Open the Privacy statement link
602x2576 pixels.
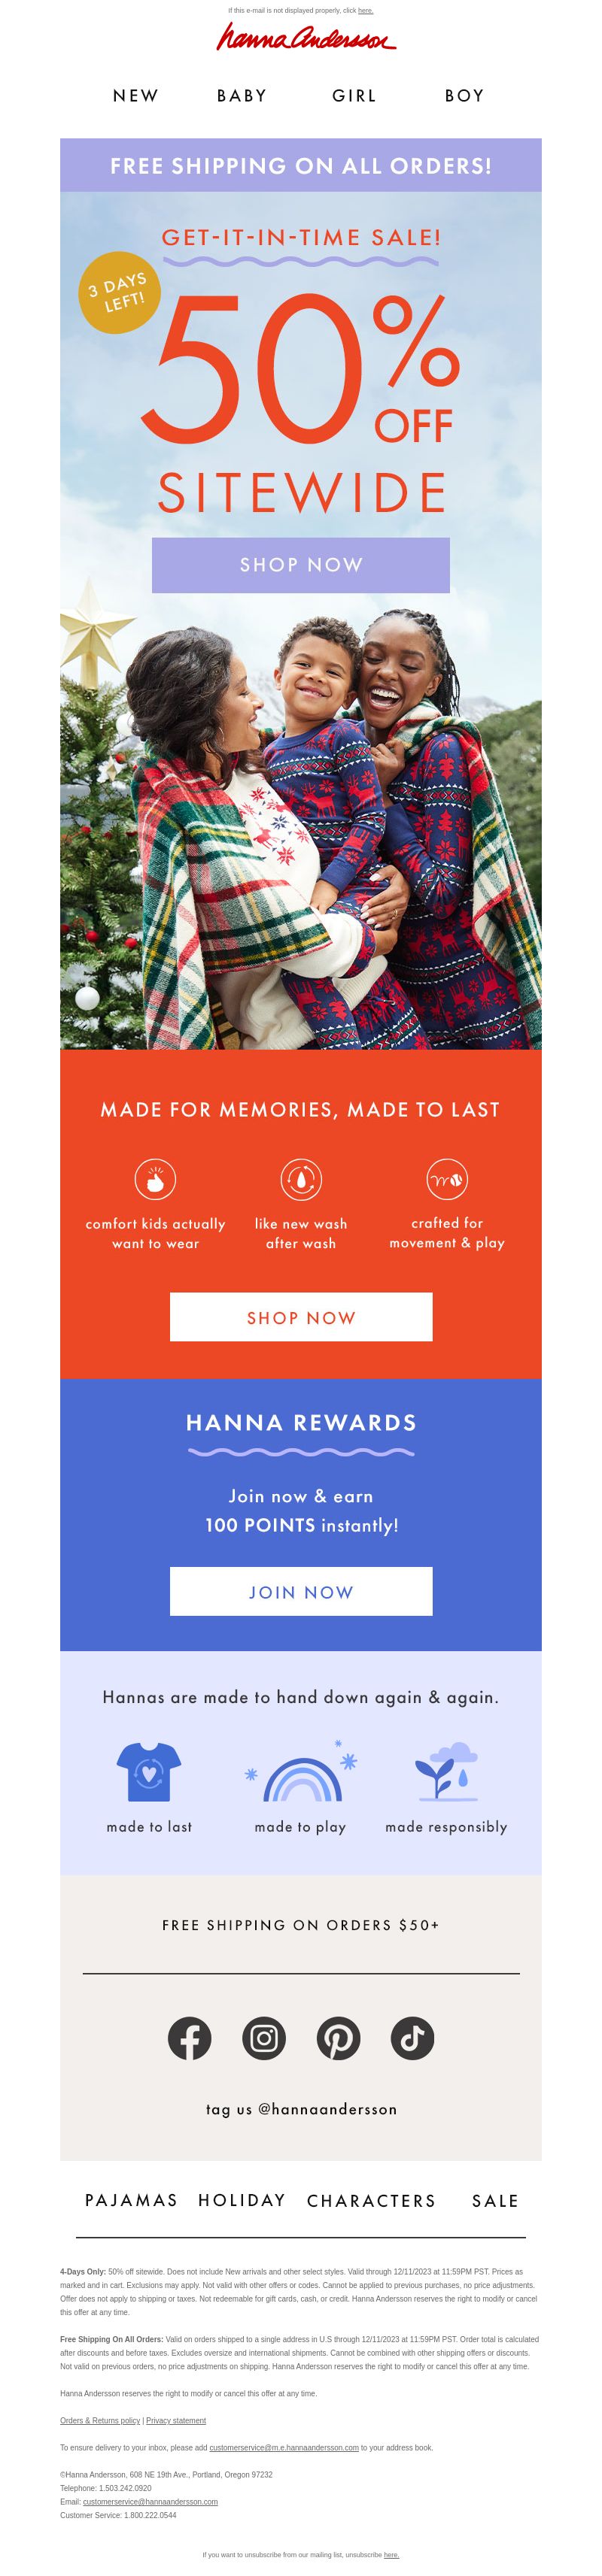[x=176, y=2421]
